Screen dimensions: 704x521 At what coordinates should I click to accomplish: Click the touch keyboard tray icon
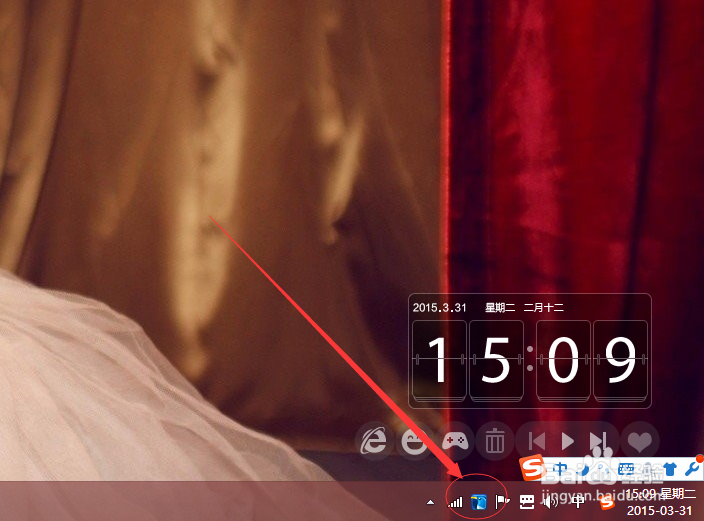point(526,502)
